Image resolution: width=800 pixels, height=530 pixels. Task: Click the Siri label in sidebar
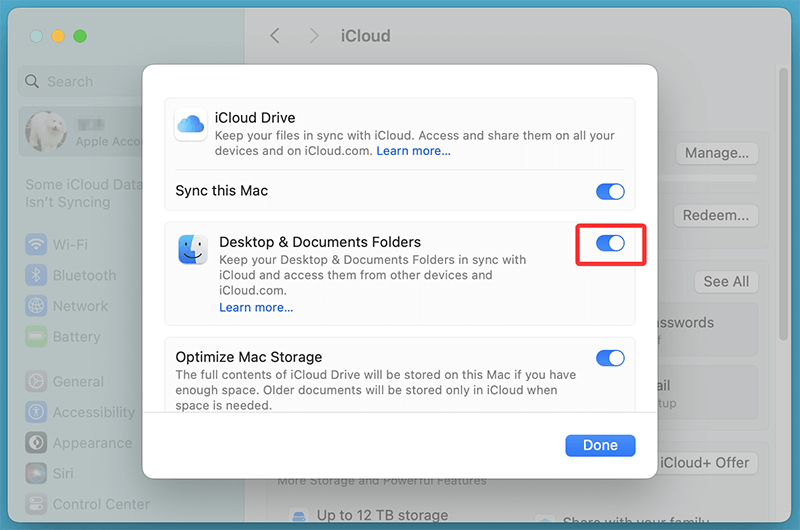click(63, 473)
